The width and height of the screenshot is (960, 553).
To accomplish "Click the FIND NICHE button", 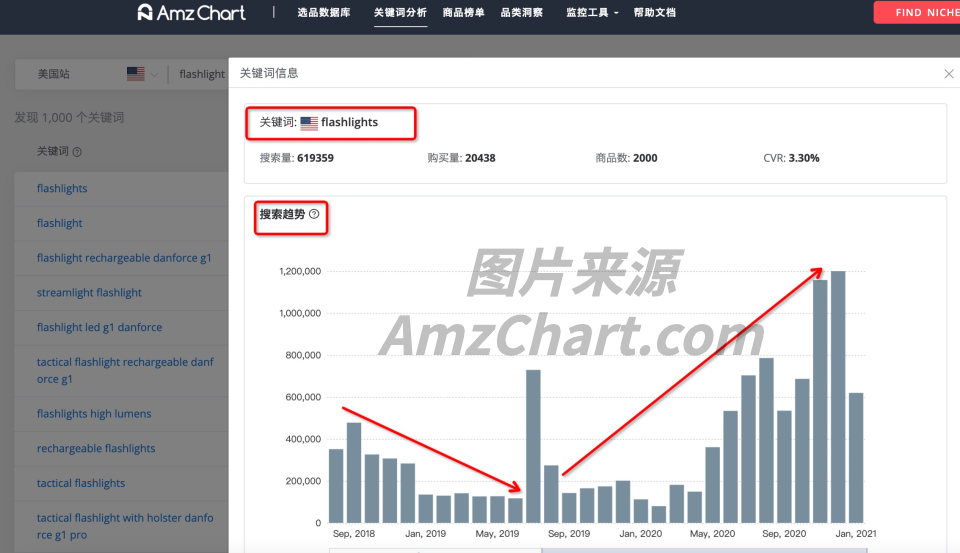I will (917, 12).
